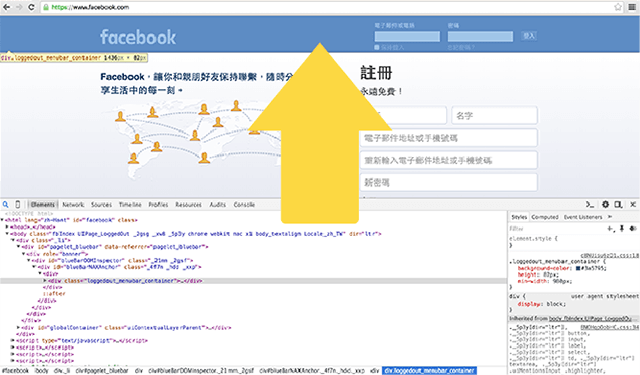
Task: Switch to the Console tab
Action: (244, 204)
